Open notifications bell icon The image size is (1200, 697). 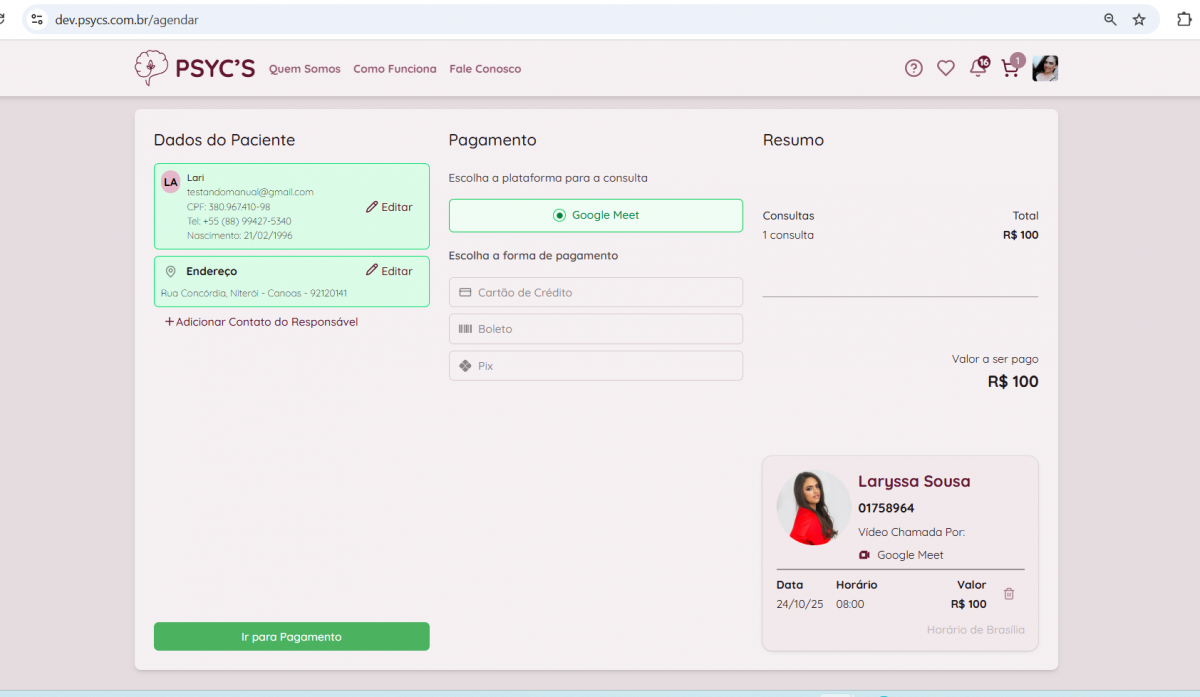(x=978, y=68)
